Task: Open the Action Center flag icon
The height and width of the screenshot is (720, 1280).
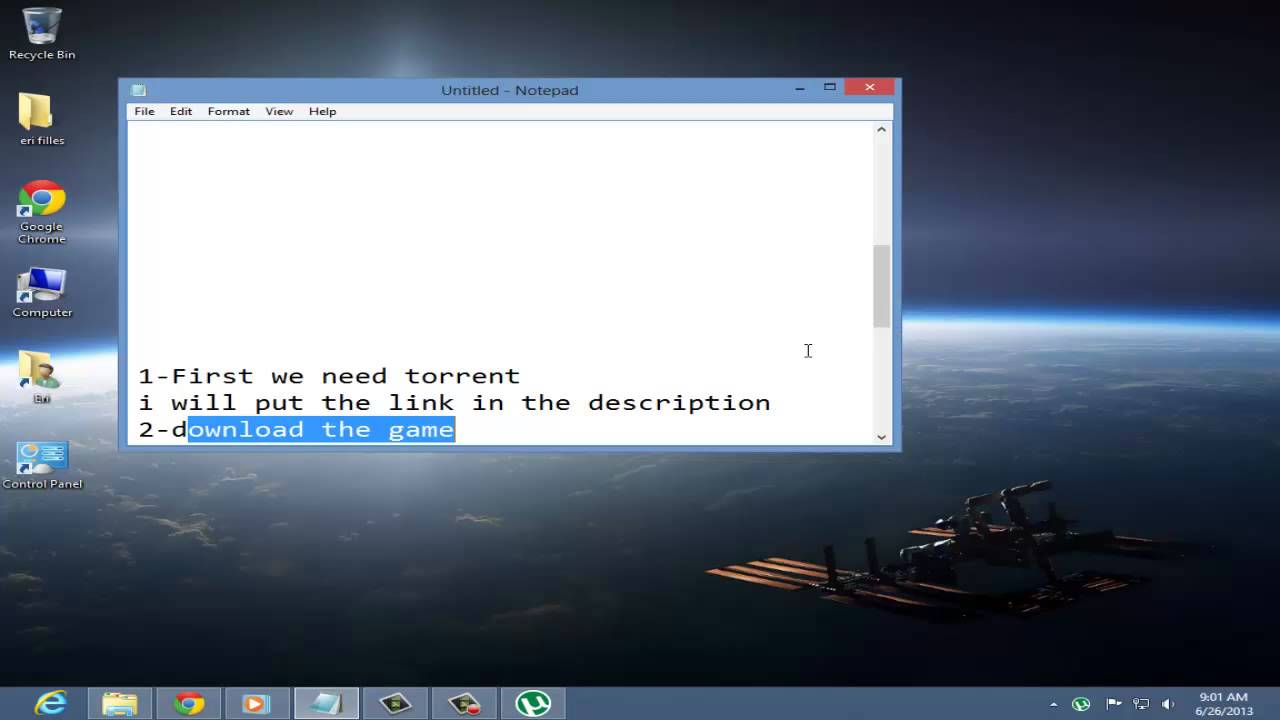Action: [x=1114, y=704]
